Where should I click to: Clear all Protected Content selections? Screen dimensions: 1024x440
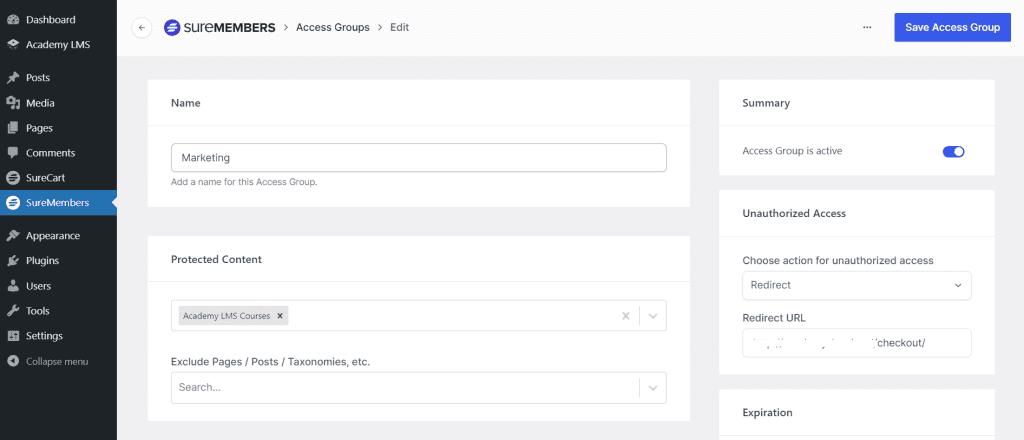[x=626, y=316]
